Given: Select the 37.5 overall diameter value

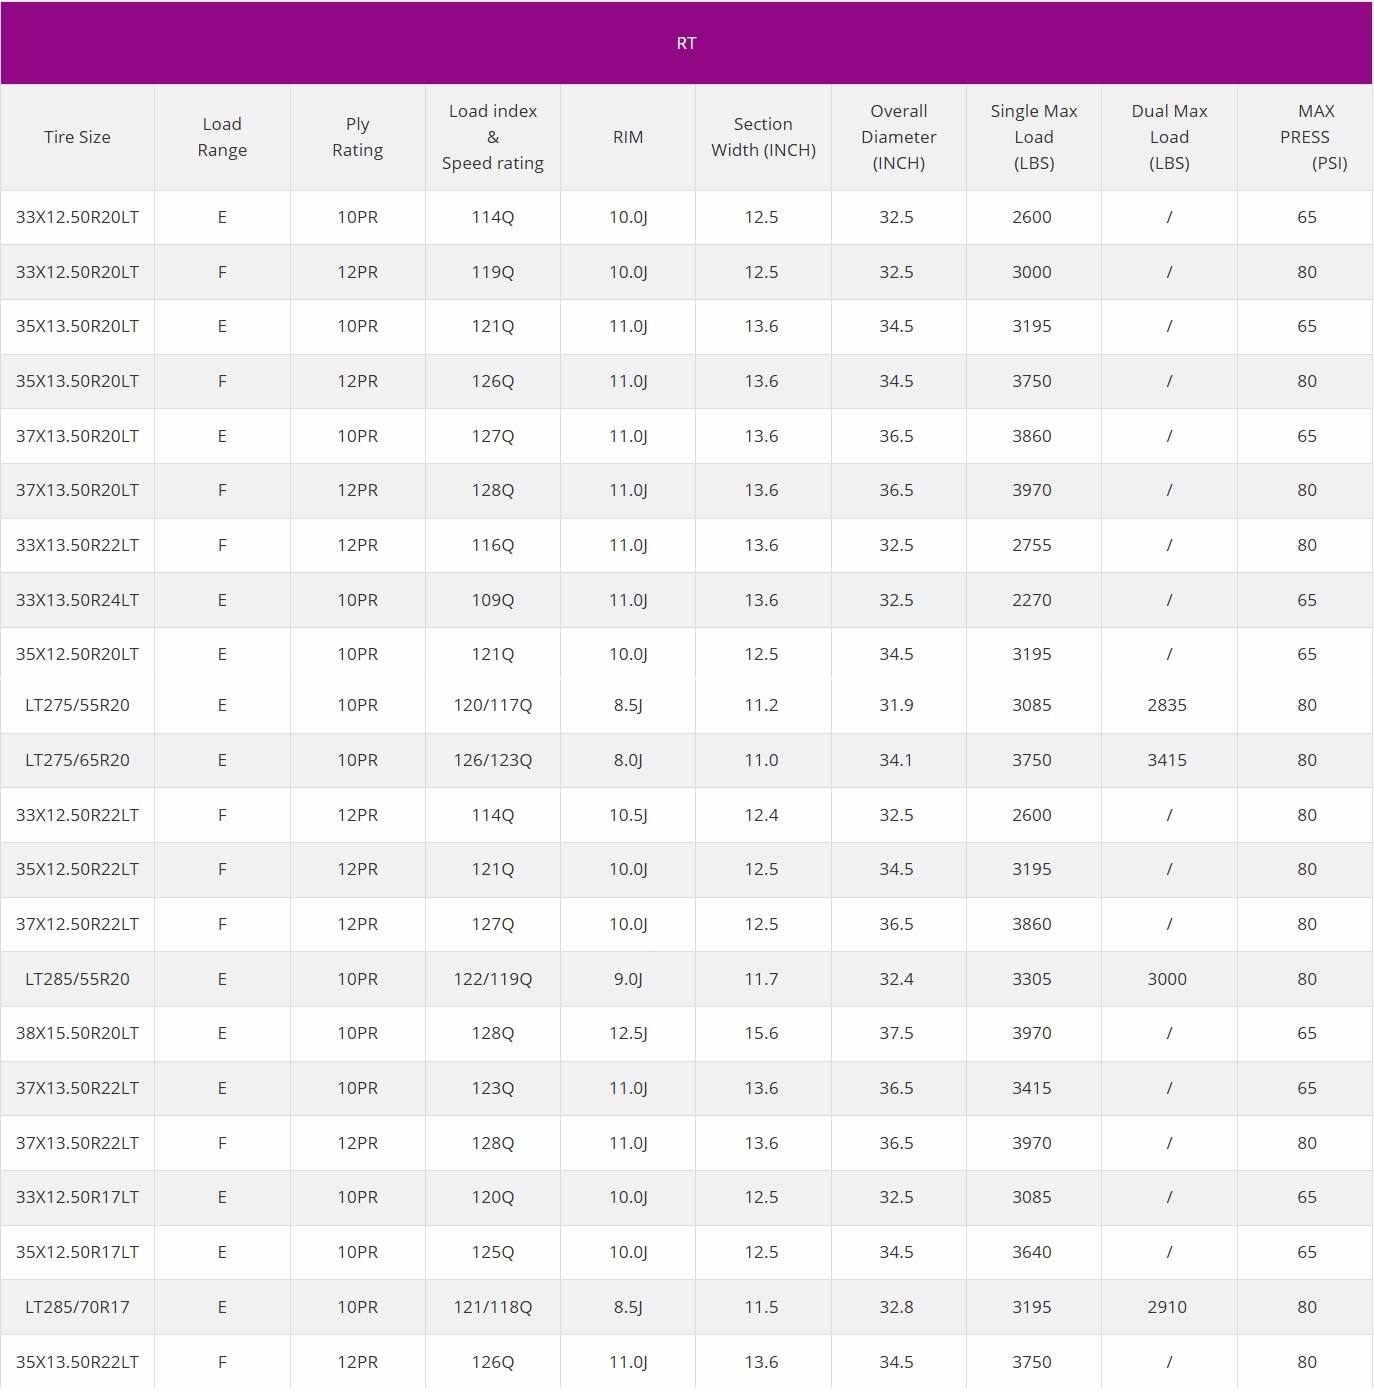Looking at the screenshot, I should point(896,1033).
